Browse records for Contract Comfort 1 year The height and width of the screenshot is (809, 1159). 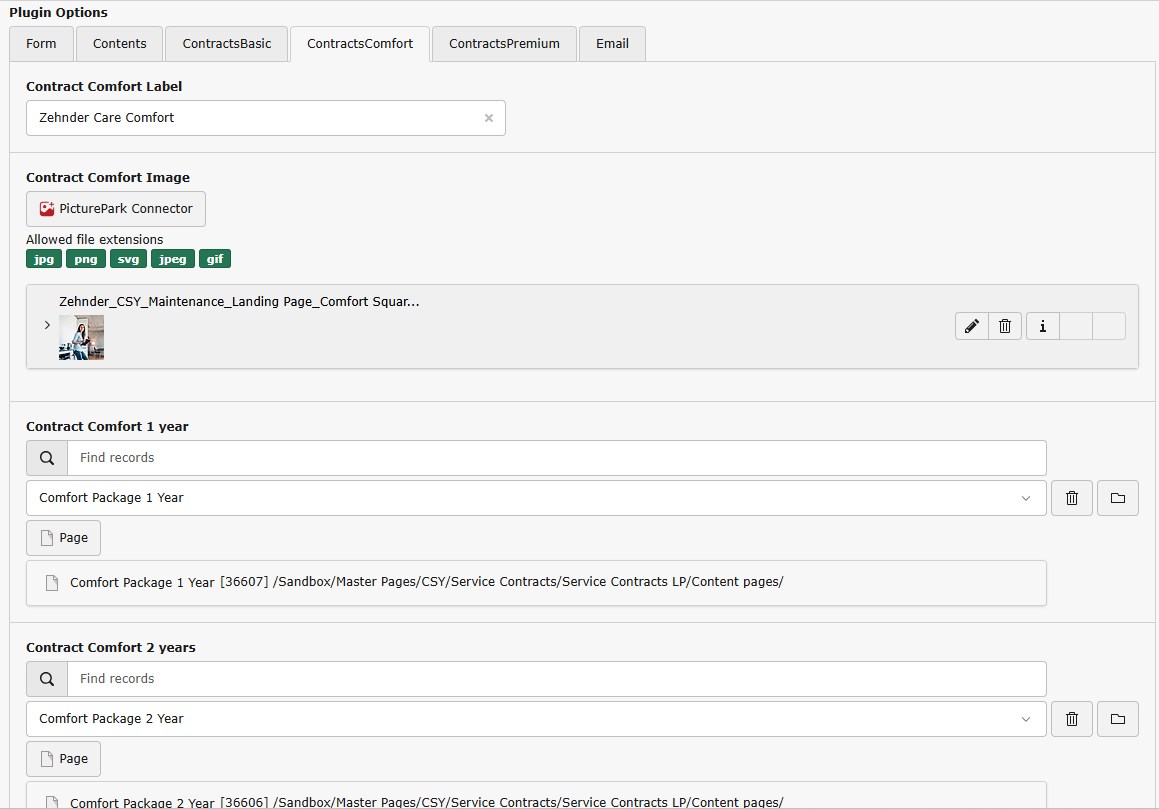click(x=1117, y=498)
